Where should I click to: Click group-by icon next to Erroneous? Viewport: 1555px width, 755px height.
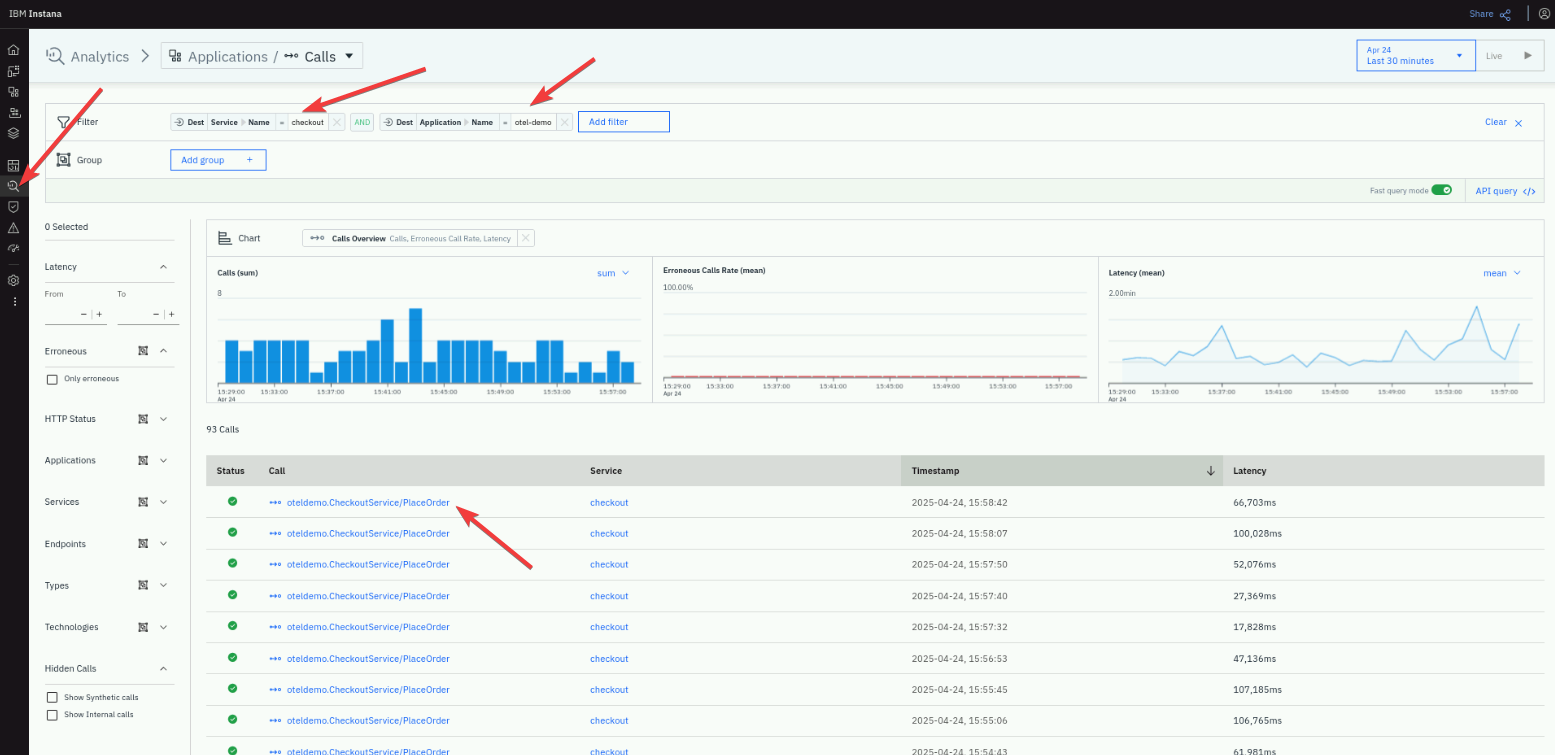point(143,351)
